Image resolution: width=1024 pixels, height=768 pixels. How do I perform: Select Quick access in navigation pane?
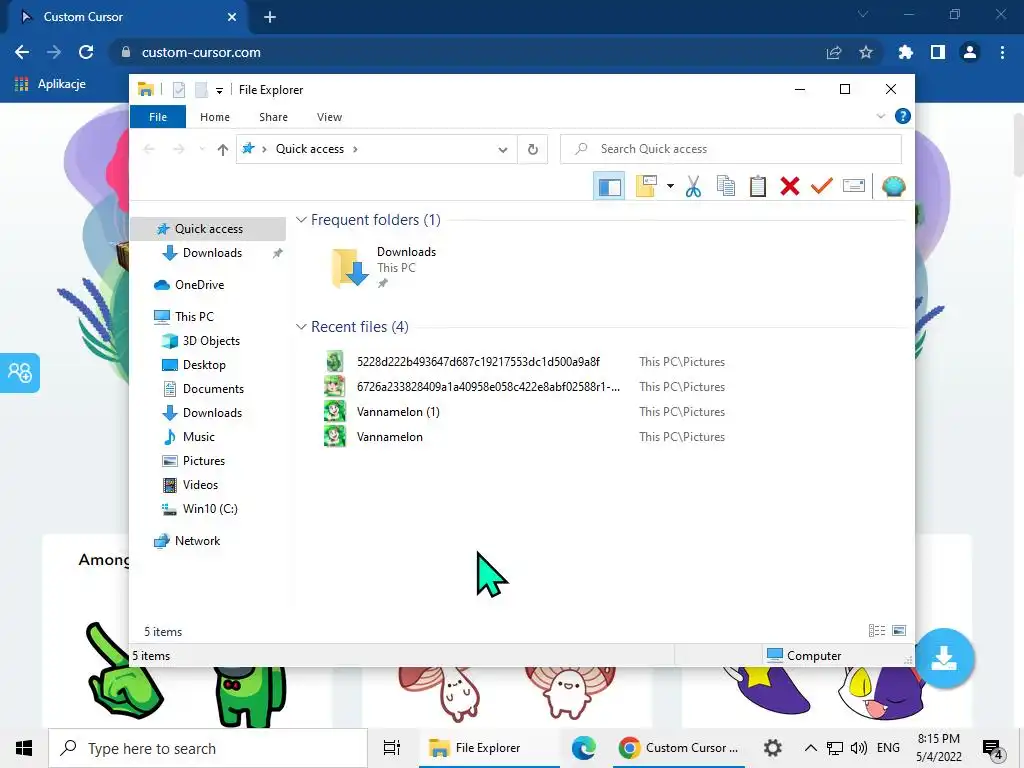coord(208,229)
